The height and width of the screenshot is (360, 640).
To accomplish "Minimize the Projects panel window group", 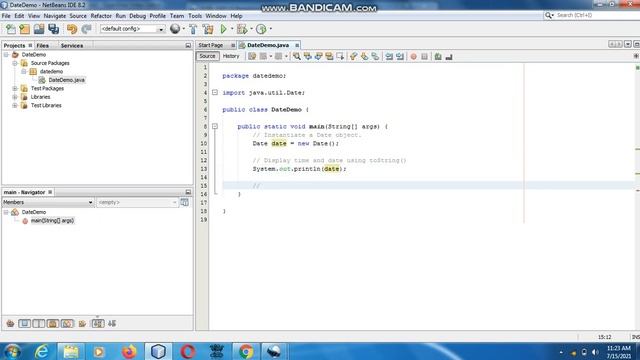I will pos(188,45).
